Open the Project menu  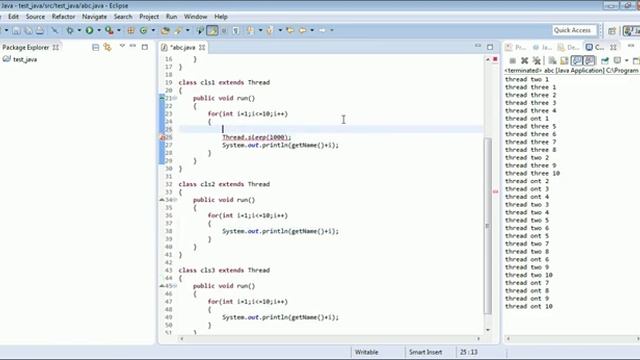tap(149, 17)
